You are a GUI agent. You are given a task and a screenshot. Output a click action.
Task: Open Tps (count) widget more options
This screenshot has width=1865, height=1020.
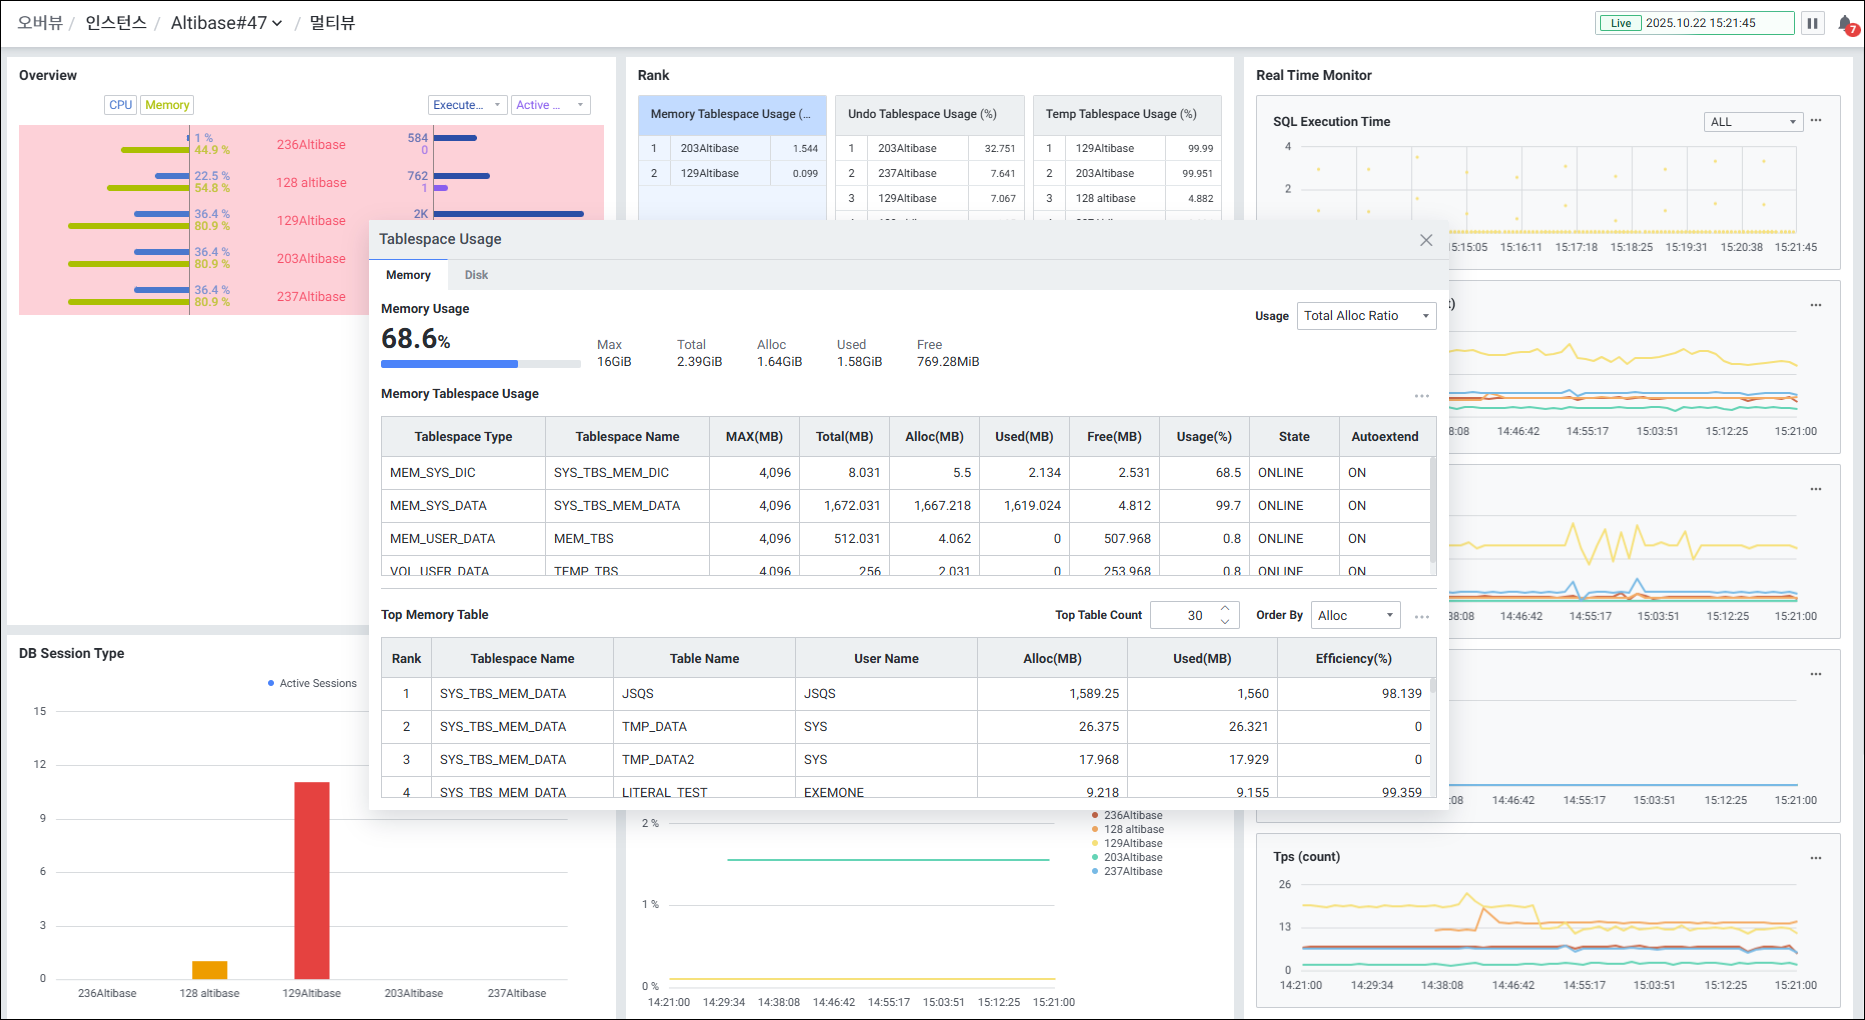coord(1816,858)
